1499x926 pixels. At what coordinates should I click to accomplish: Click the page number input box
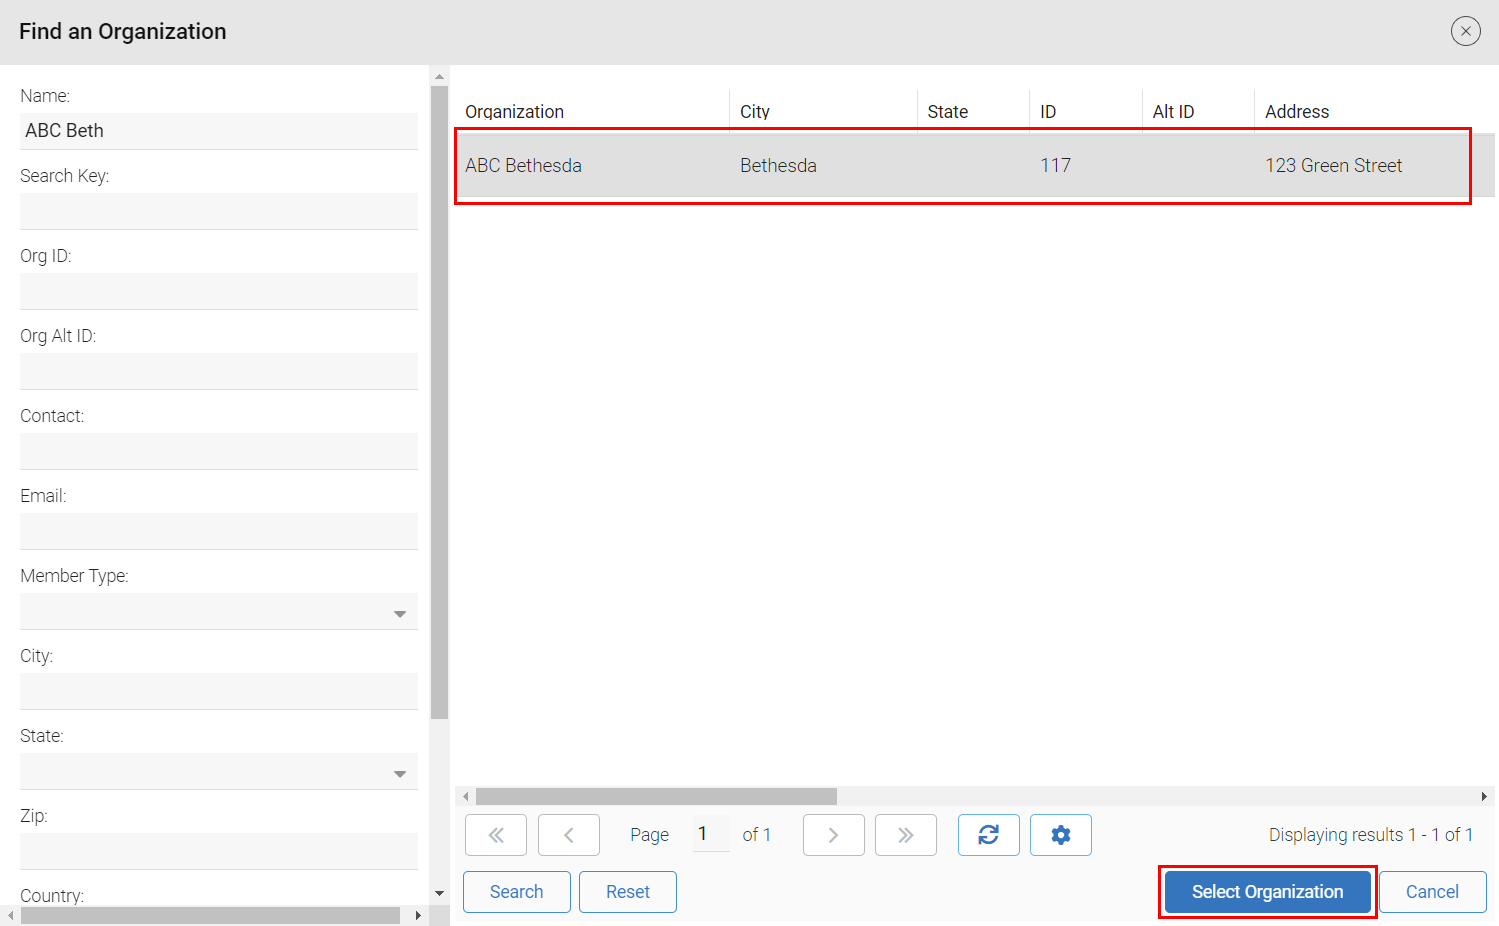(x=711, y=834)
